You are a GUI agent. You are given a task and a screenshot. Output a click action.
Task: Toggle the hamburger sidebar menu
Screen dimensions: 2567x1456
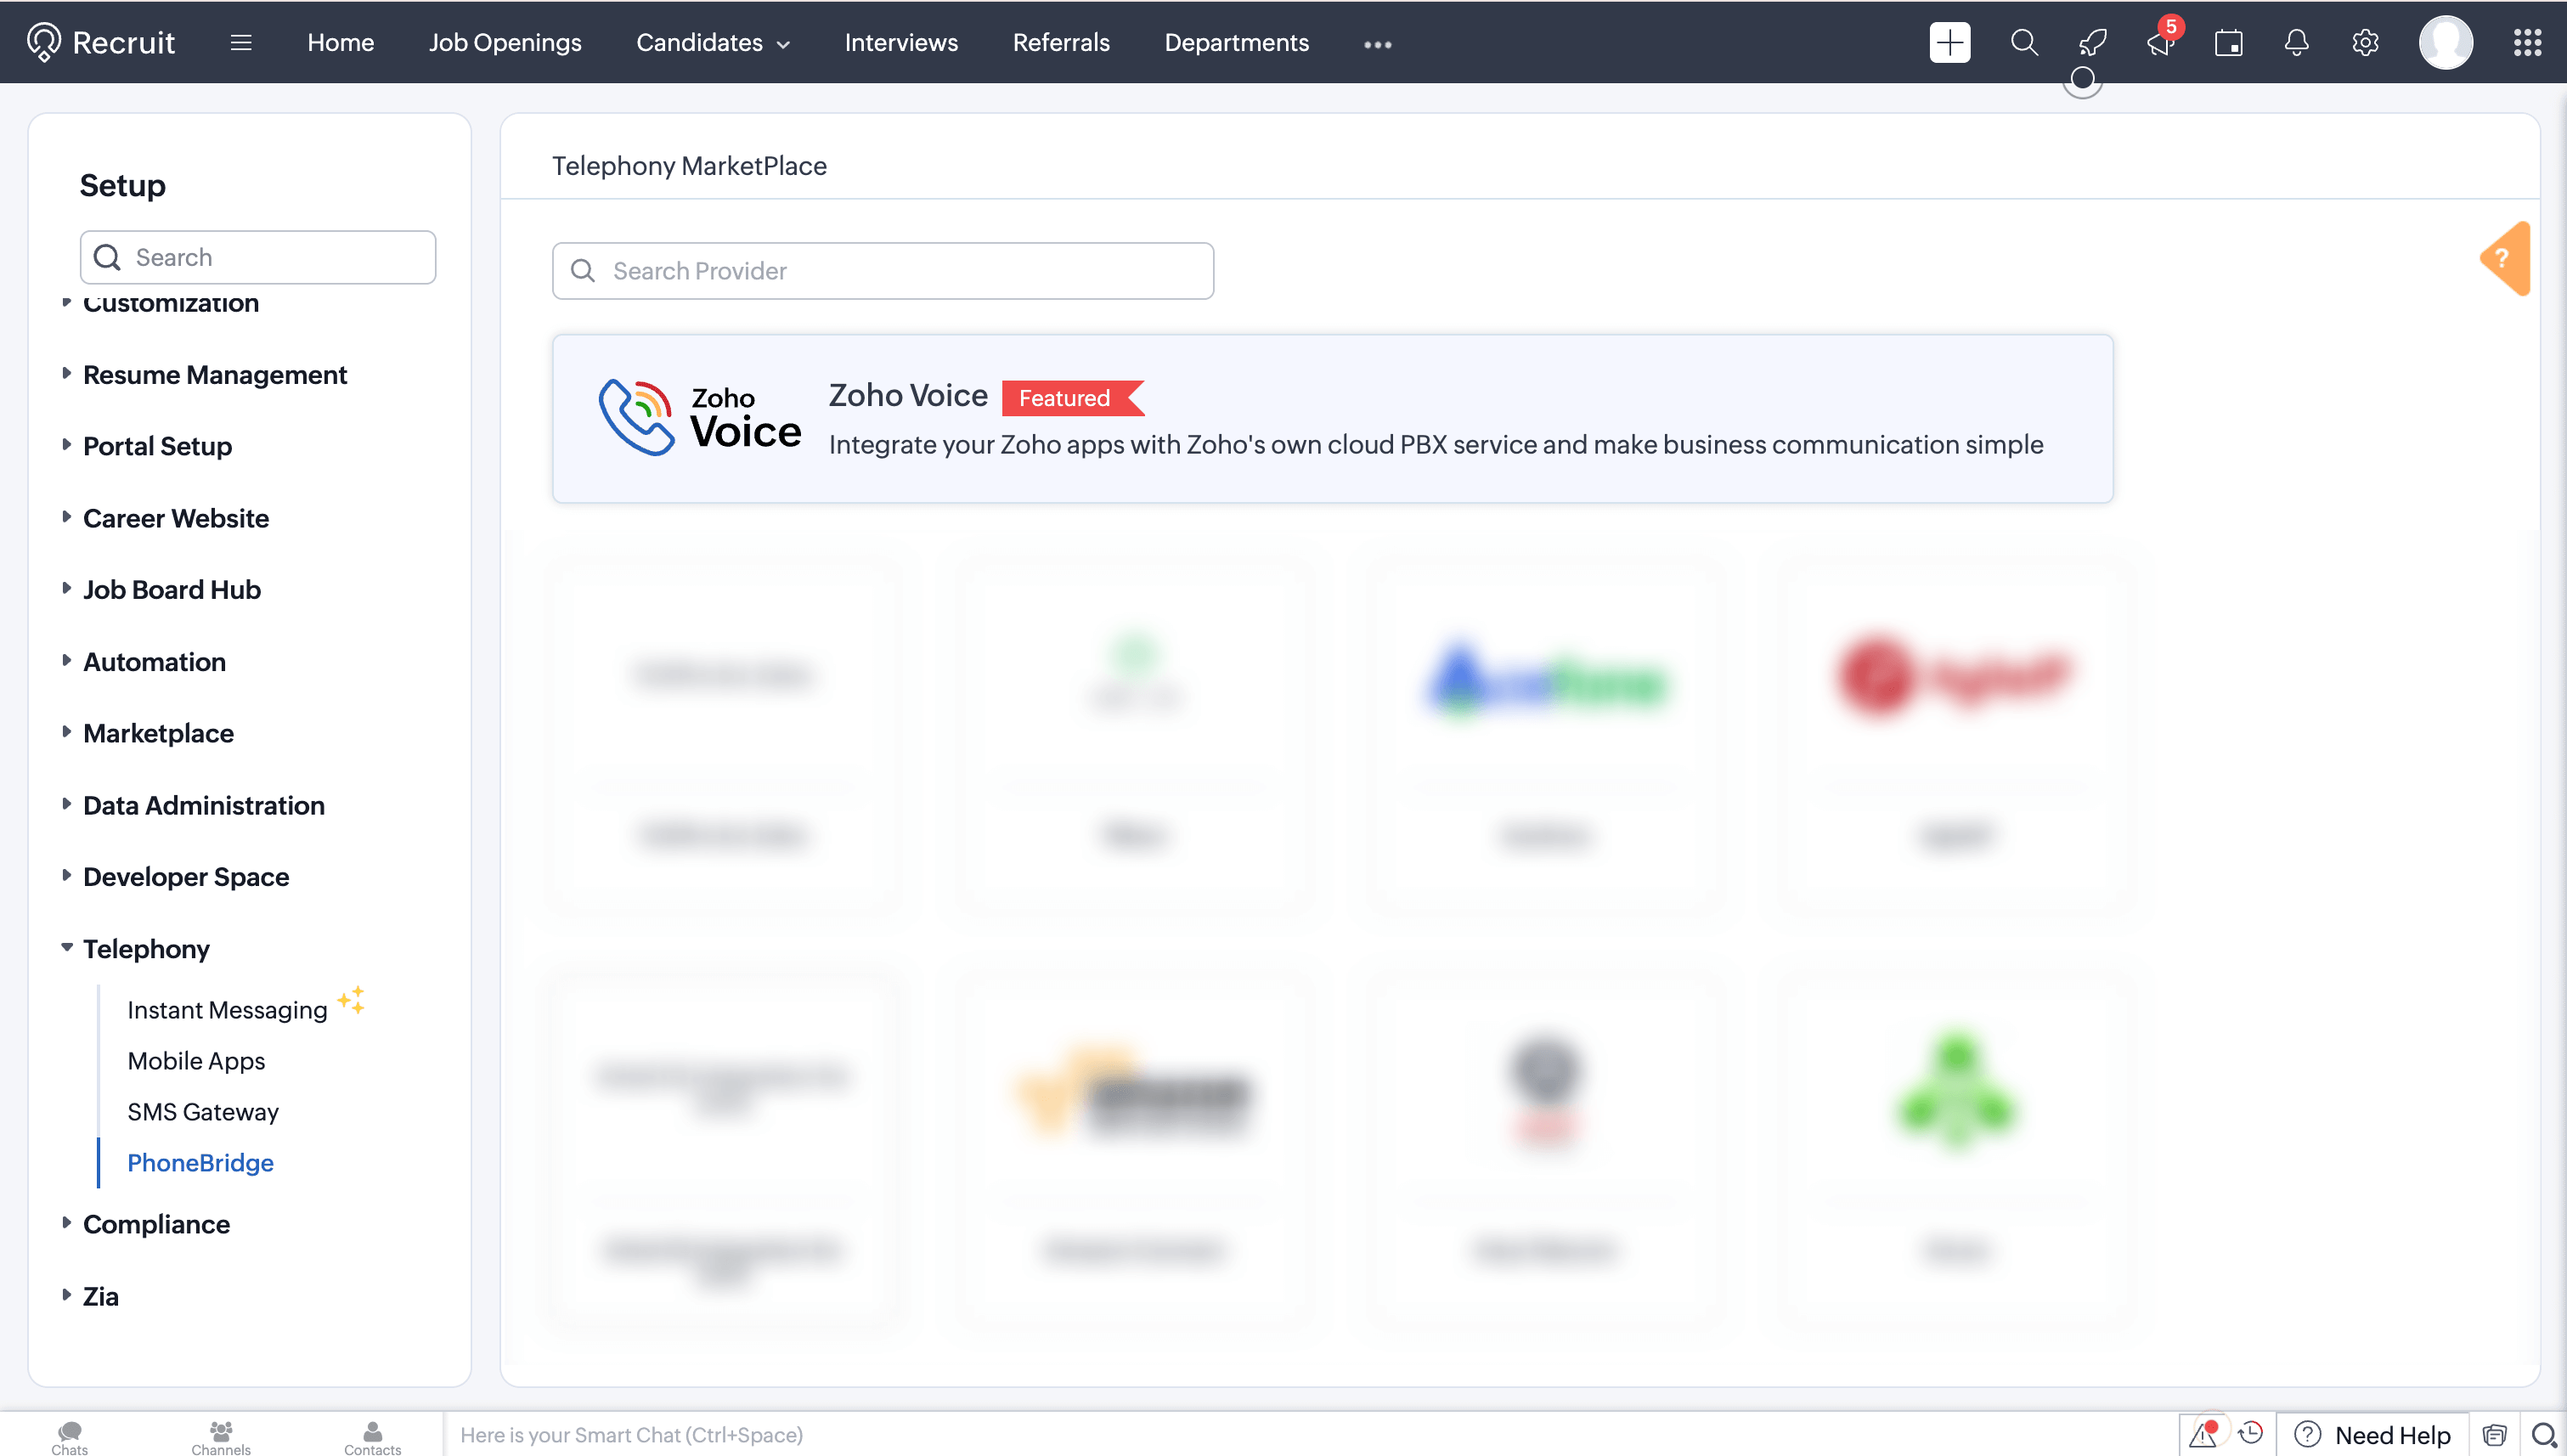pyautogui.click(x=240, y=42)
